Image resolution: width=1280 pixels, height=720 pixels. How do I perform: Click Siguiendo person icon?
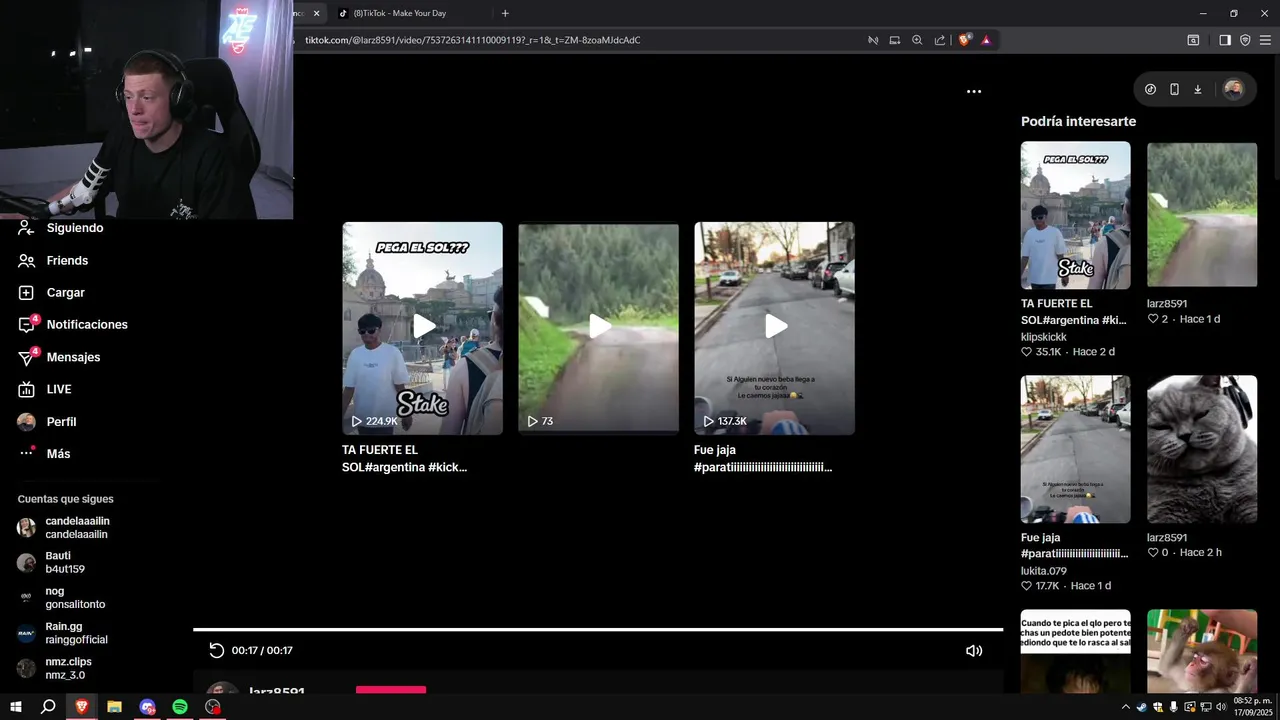26,228
